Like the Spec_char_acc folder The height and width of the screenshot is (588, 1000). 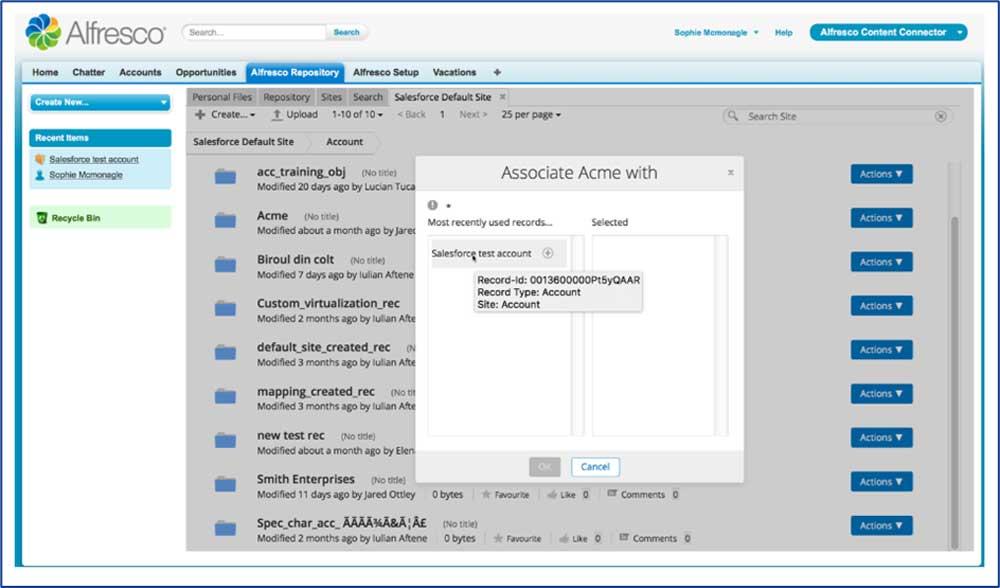click(x=574, y=538)
